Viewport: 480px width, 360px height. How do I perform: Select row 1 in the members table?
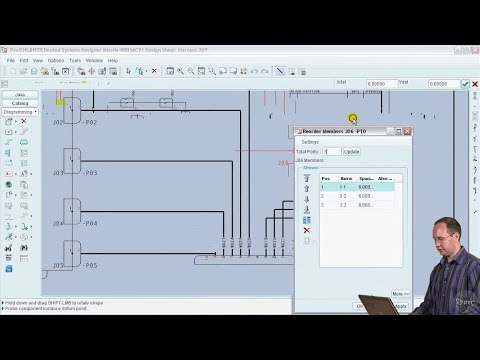pos(357,187)
